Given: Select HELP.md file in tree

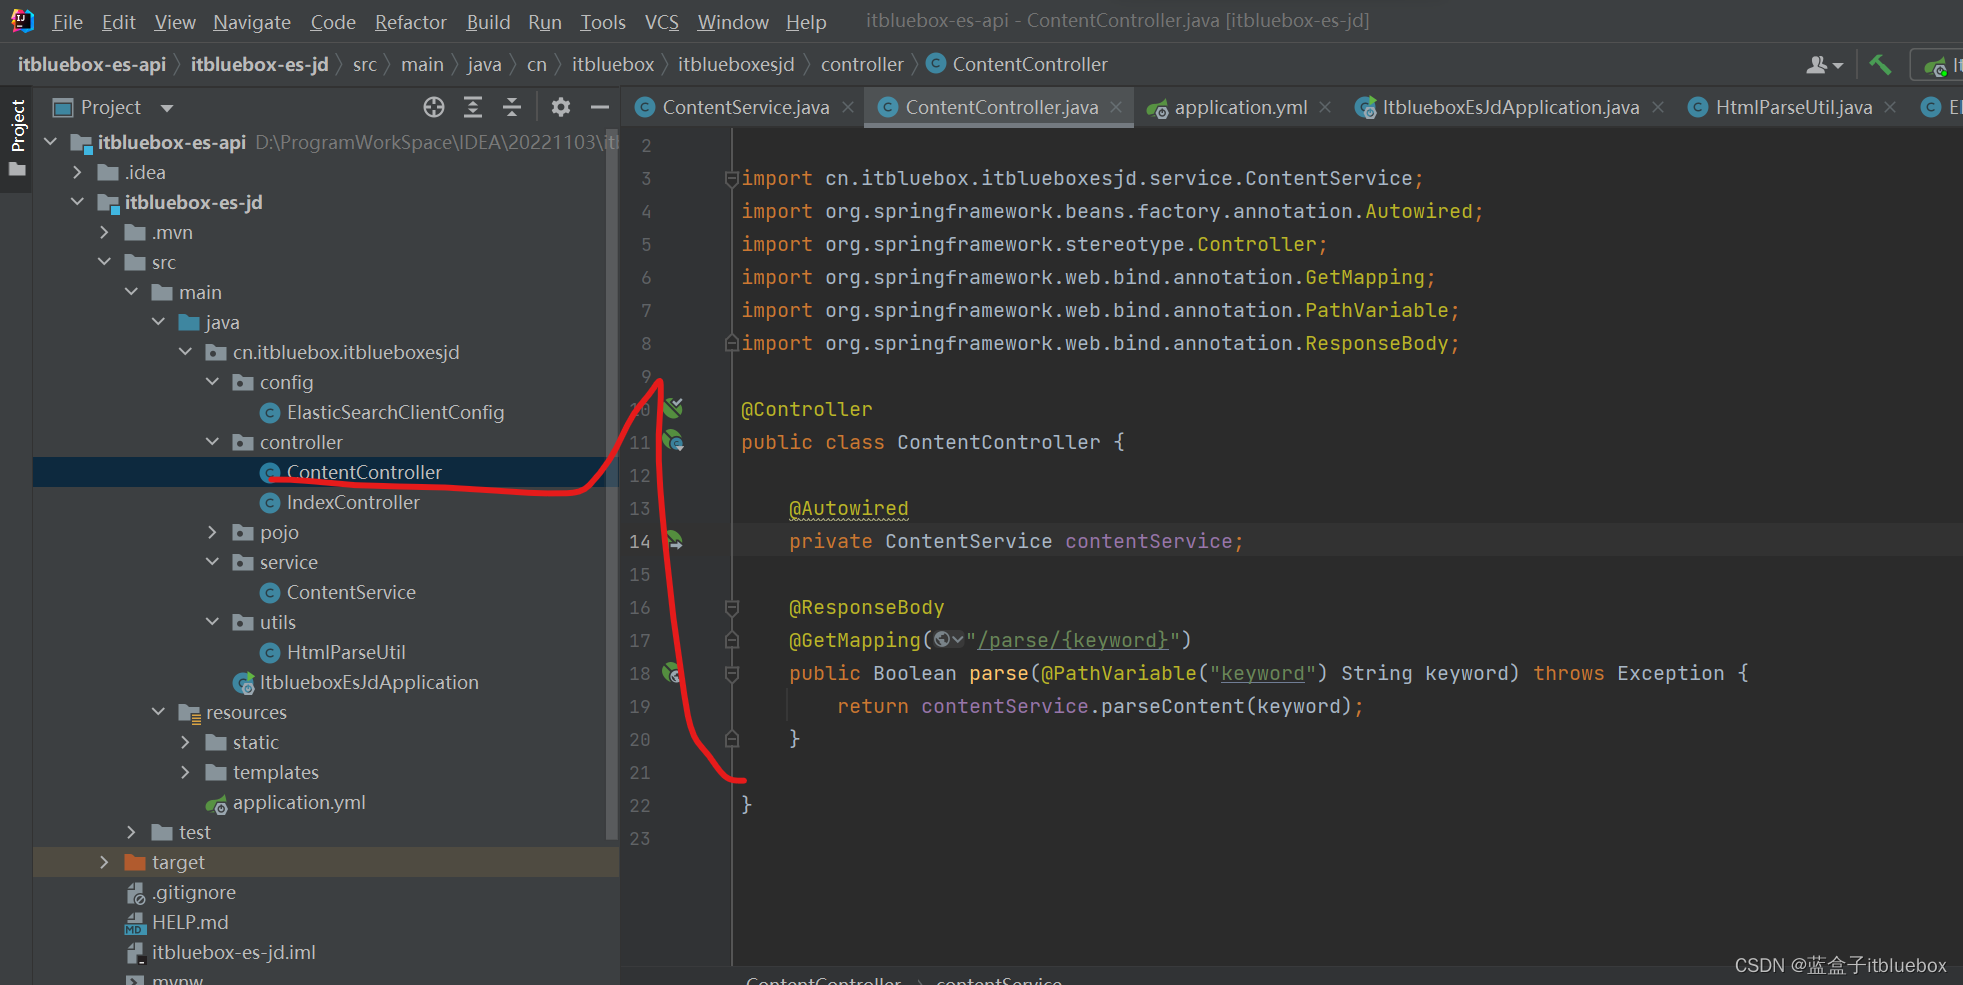Looking at the screenshot, I should pos(190,922).
